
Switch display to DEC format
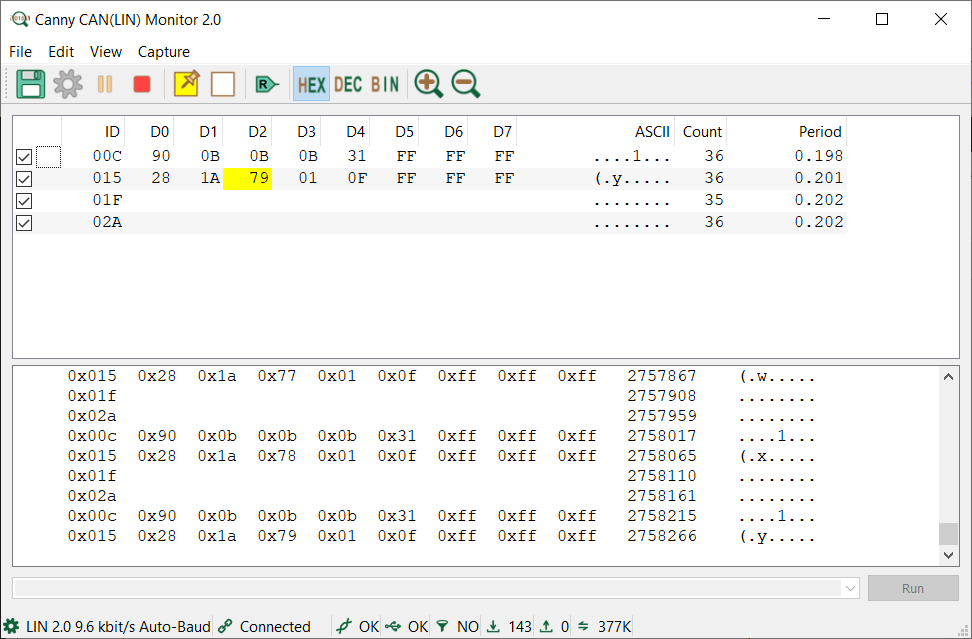(348, 84)
